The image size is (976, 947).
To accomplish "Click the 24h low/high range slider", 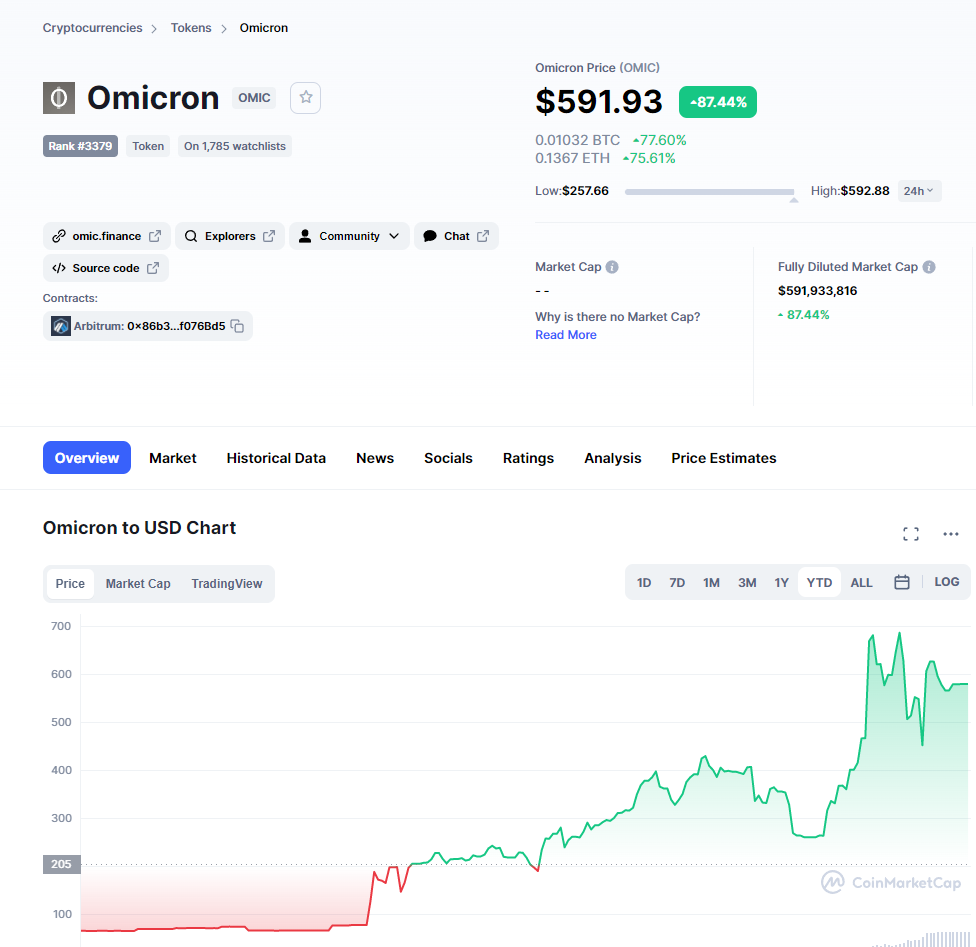I will [710, 190].
